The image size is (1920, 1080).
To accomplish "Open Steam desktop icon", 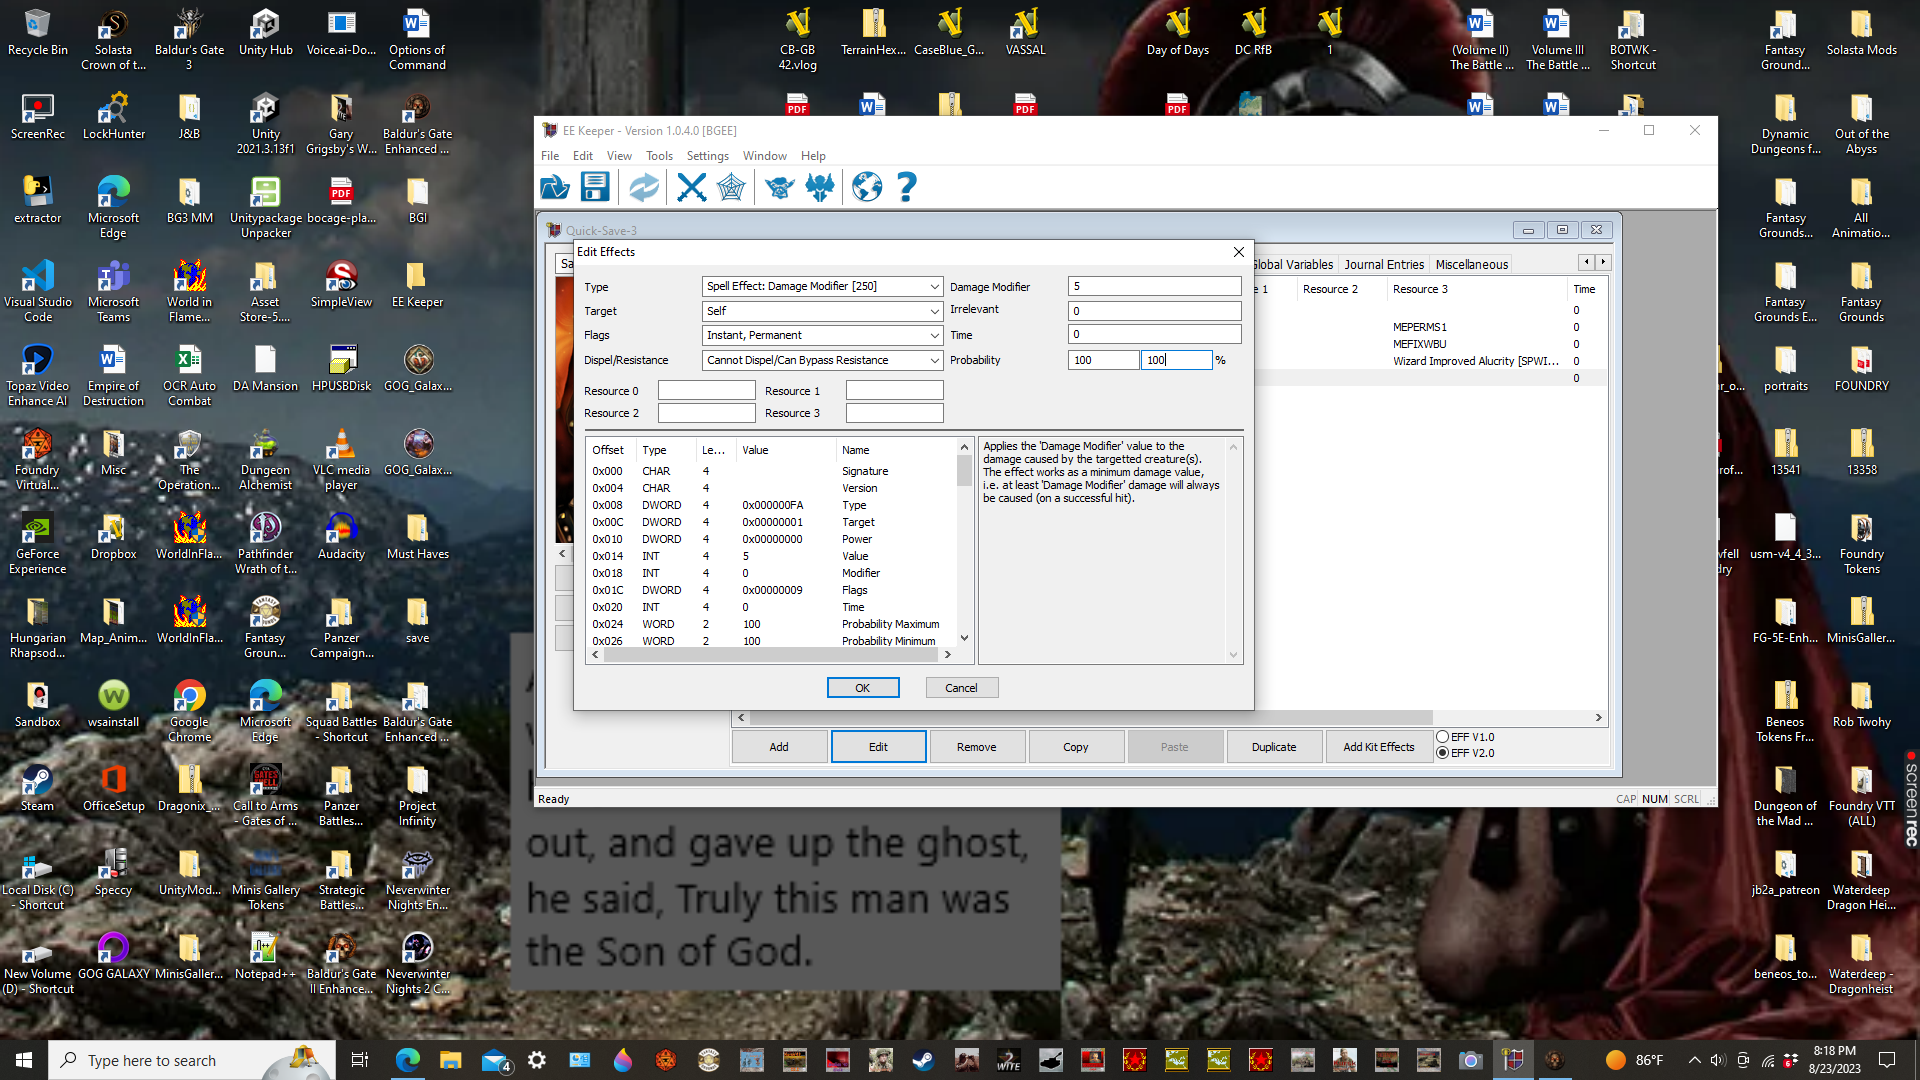I will [x=38, y=789].
